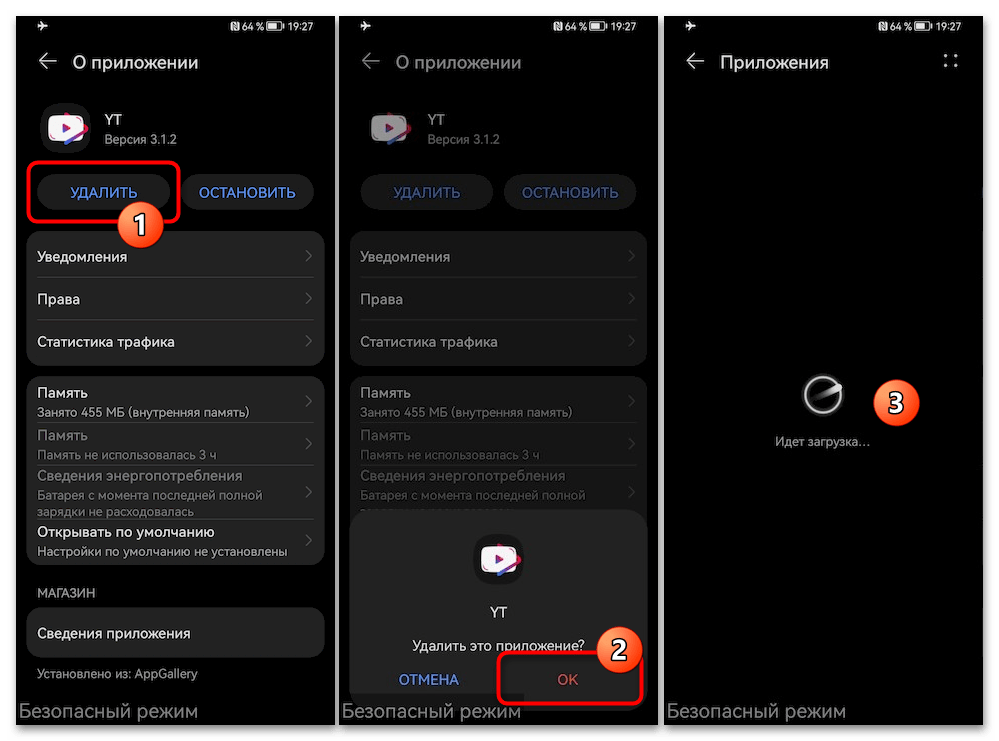The width and height of the screenshot is (999, 741).
Task: Open Уведомления settings in first screen
Action: tap(175, 256)
